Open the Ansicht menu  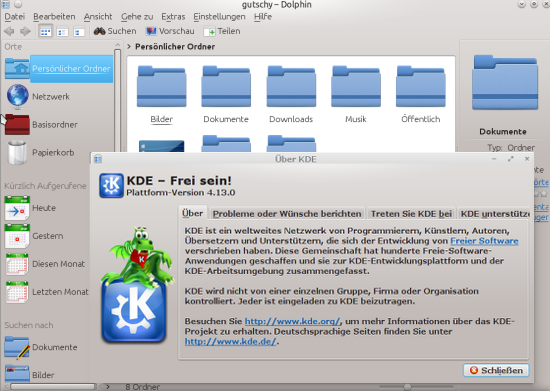(x=98, y=16)
